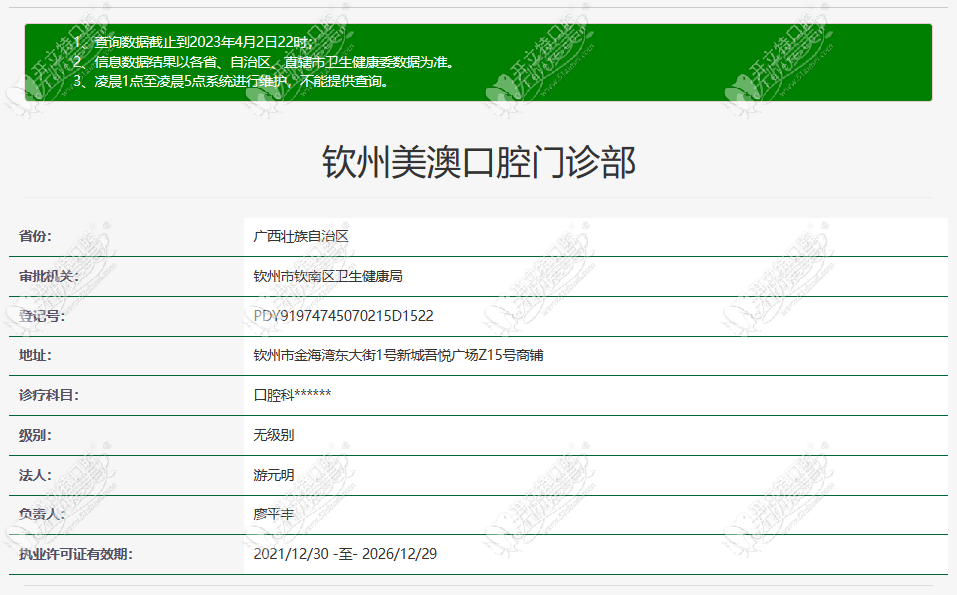Image resolution: width=957 pixels, height=595 pixels.
Task: Click the 地址 label
Action: click(x=35, y=355)
